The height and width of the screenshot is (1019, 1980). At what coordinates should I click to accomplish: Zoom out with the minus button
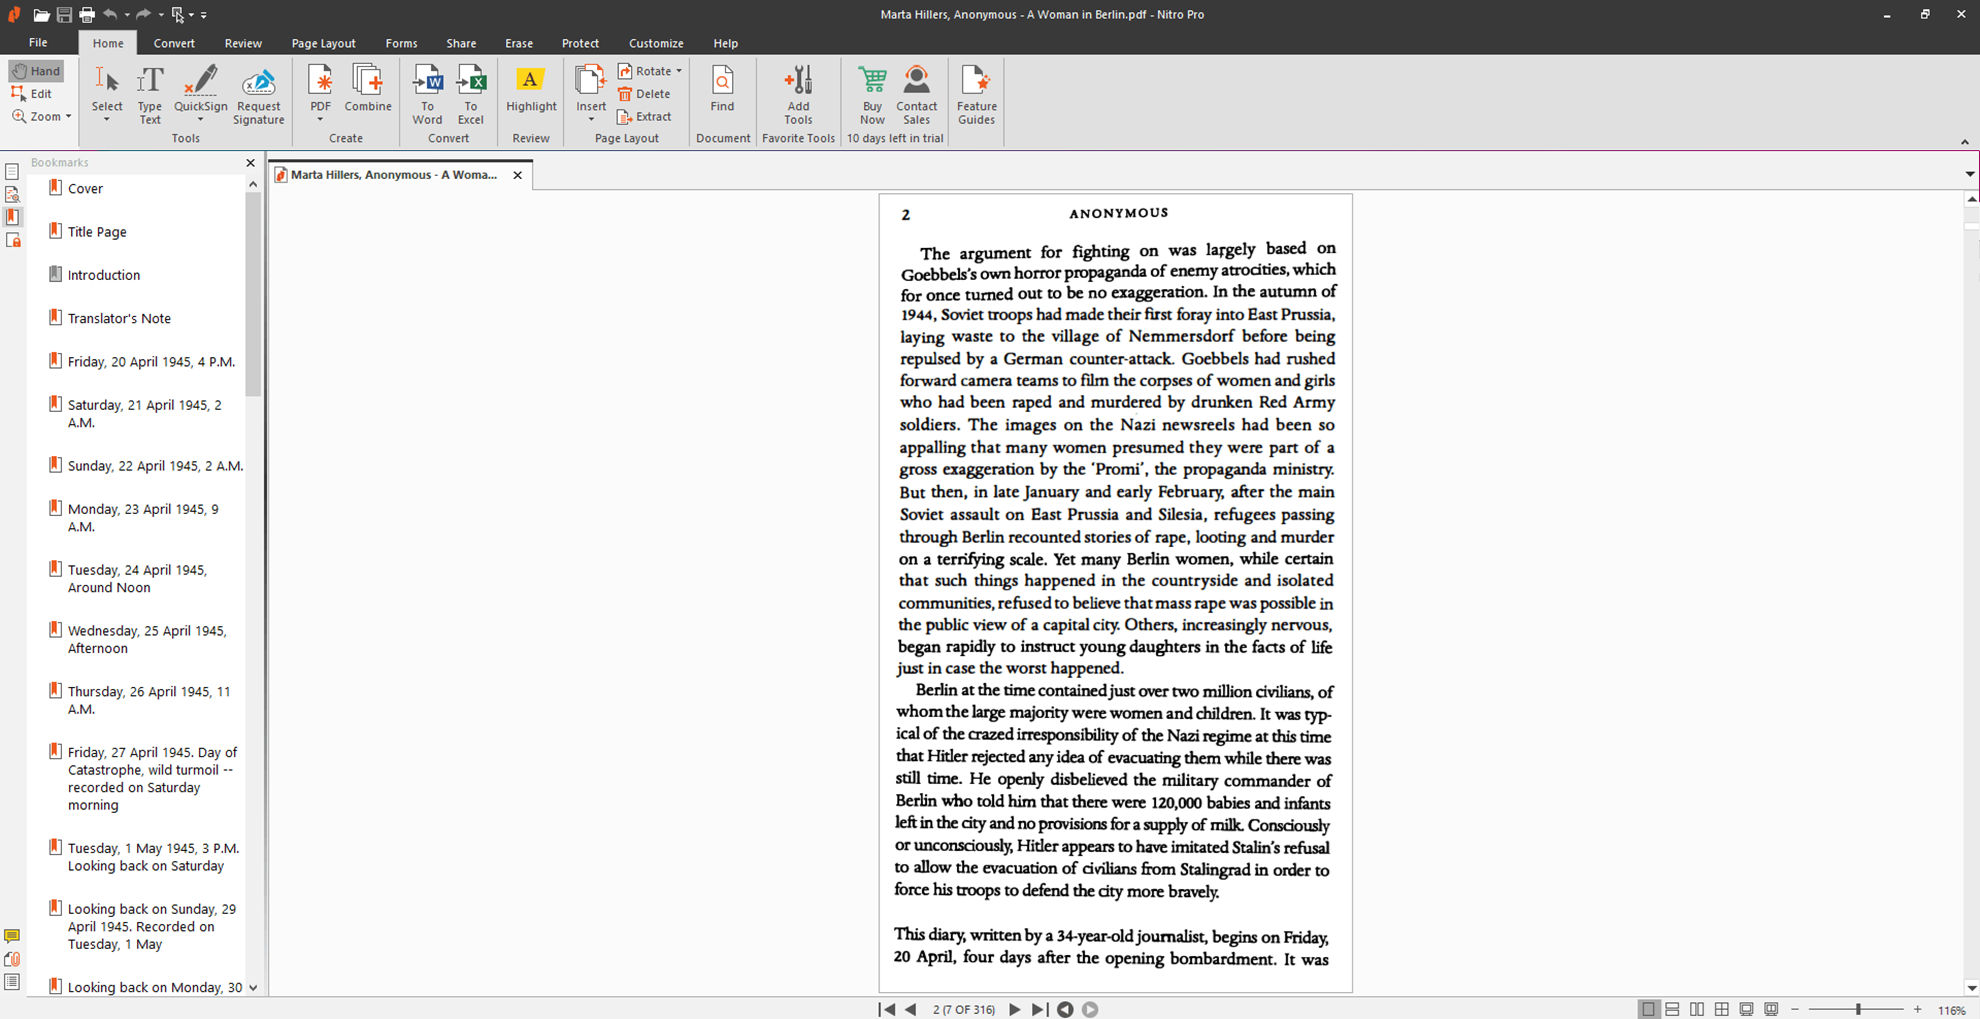point(1795,1010)
